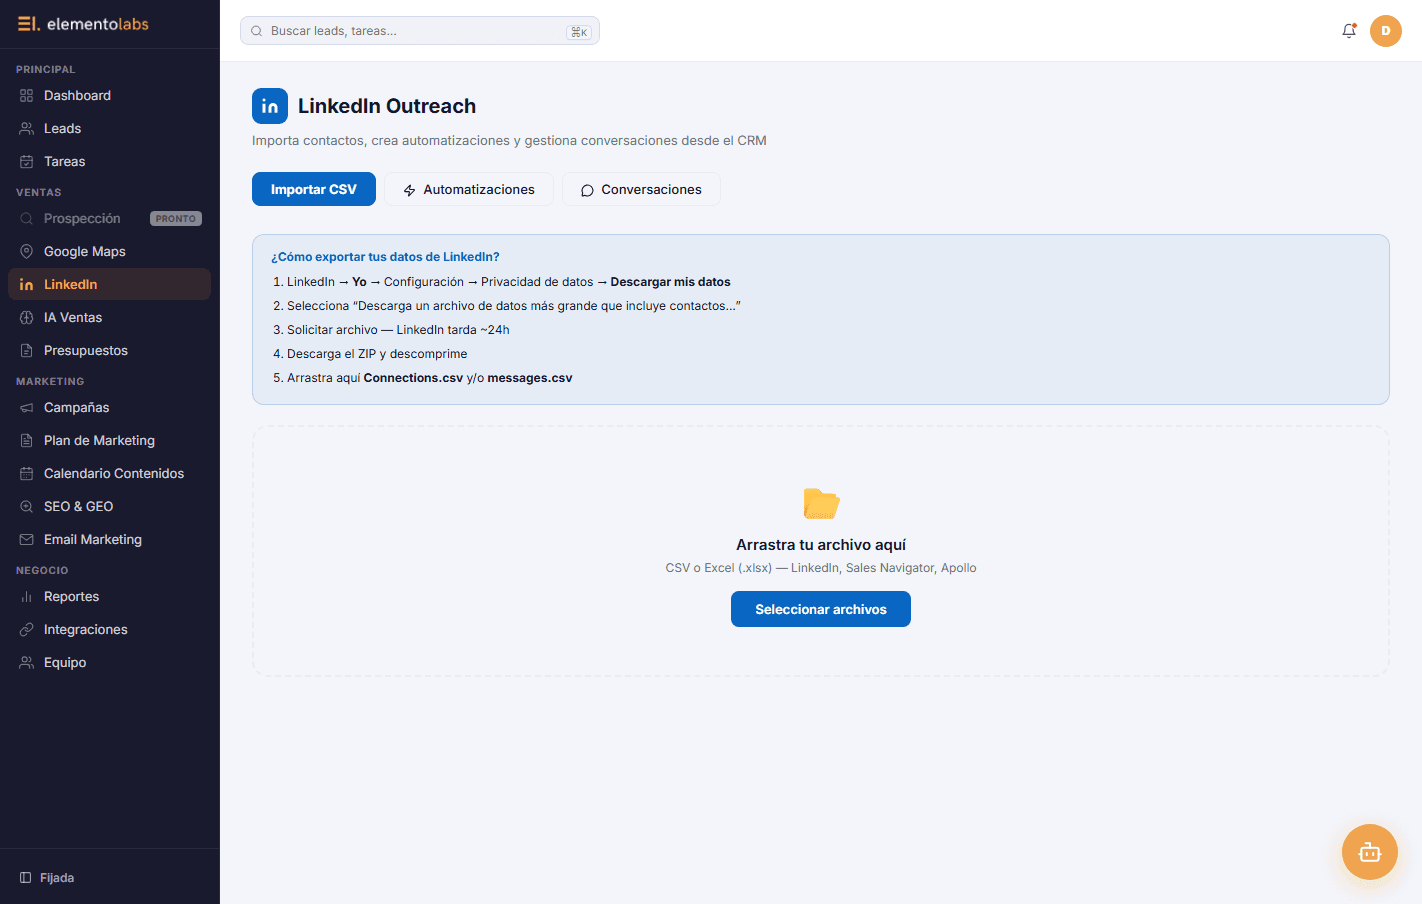Open Dashboard via its grid icon

[27, 96]
